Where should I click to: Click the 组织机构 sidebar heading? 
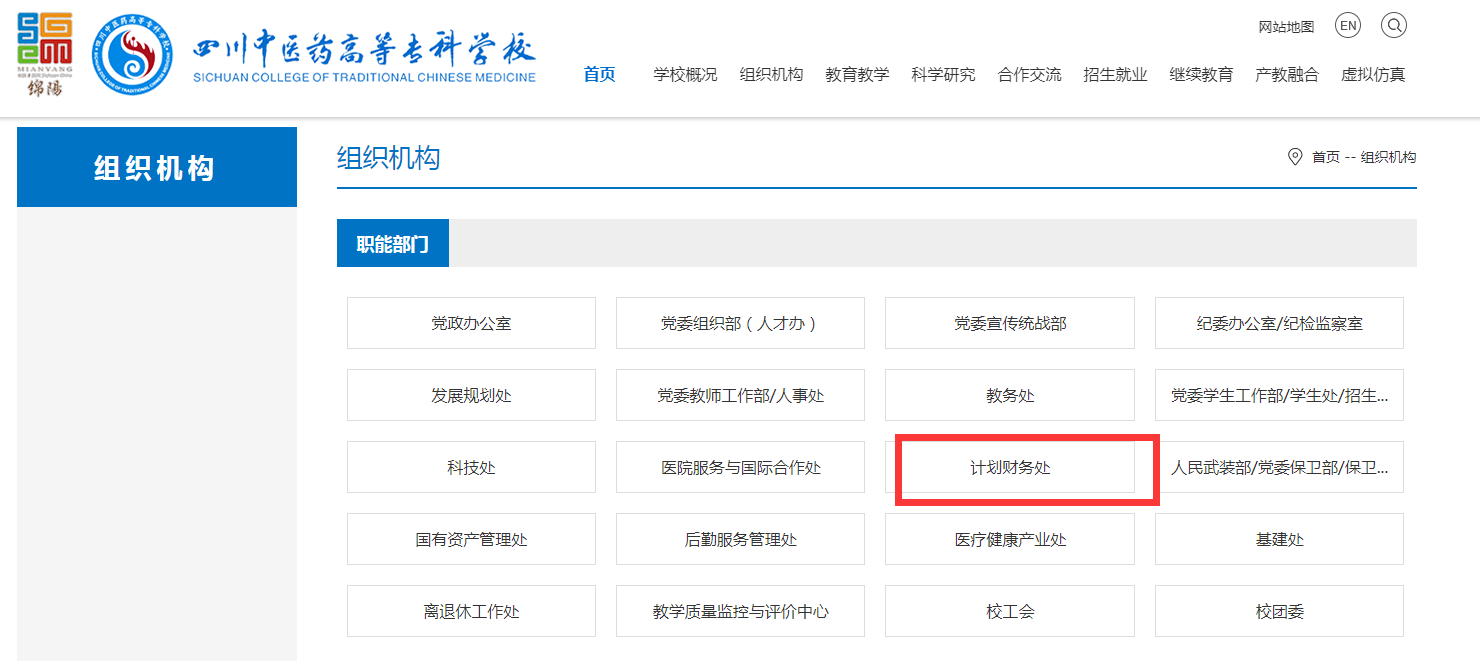(x=156, y=168)
